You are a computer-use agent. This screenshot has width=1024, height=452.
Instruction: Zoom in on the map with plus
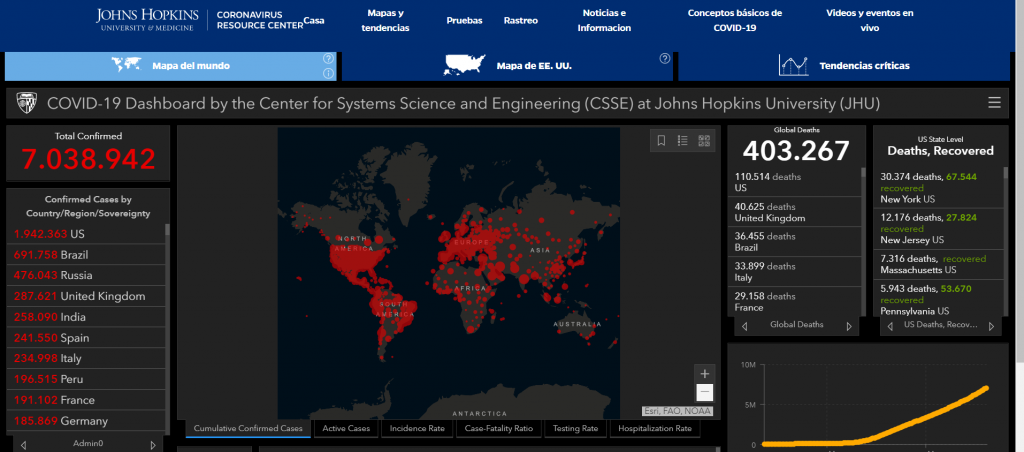[x=705, y=374]
